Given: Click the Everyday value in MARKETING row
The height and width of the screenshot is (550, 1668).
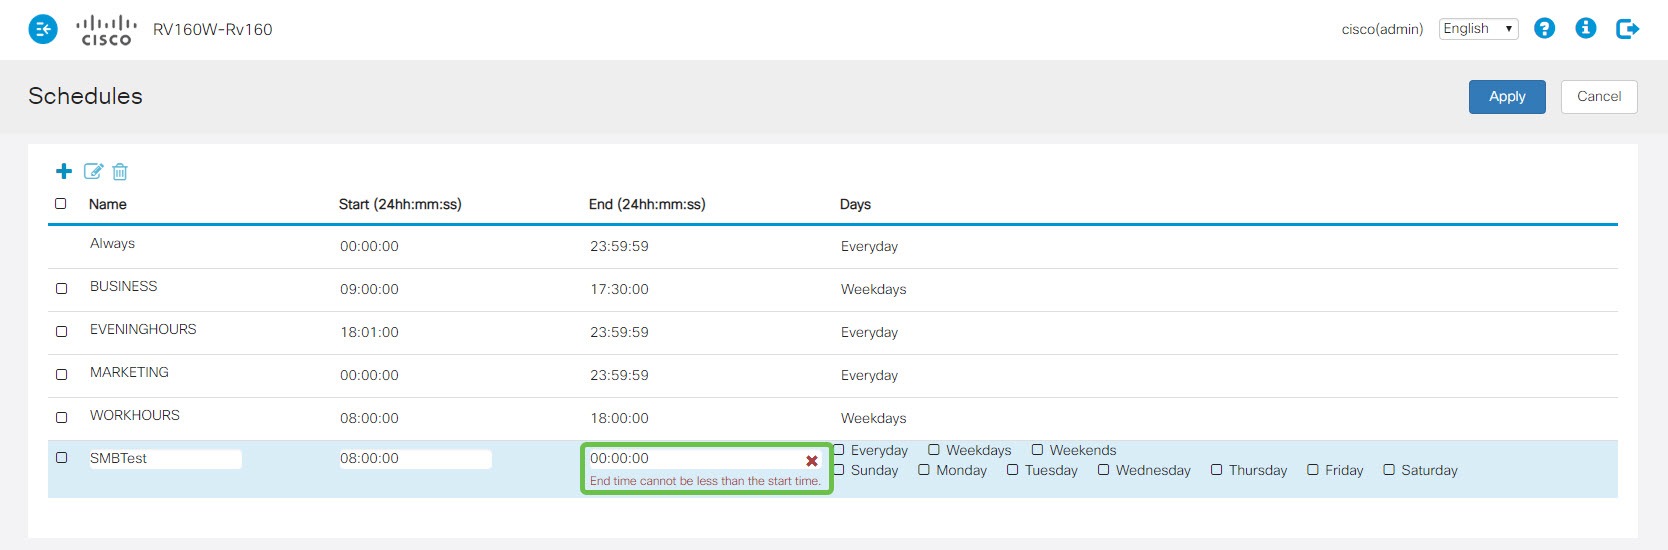Looking at the screenshot, I should (869, 375).
